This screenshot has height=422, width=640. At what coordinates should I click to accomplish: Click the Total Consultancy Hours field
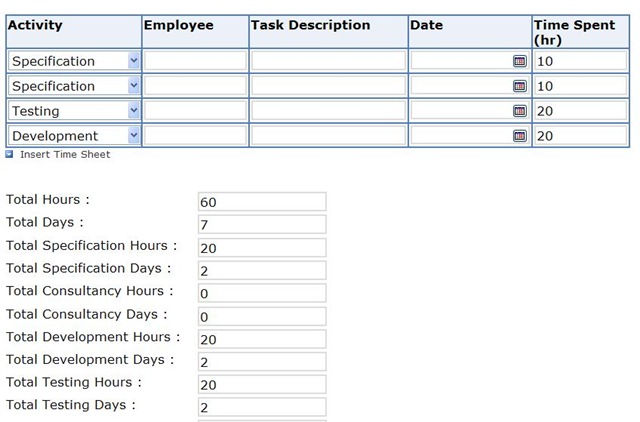point(262,294)
